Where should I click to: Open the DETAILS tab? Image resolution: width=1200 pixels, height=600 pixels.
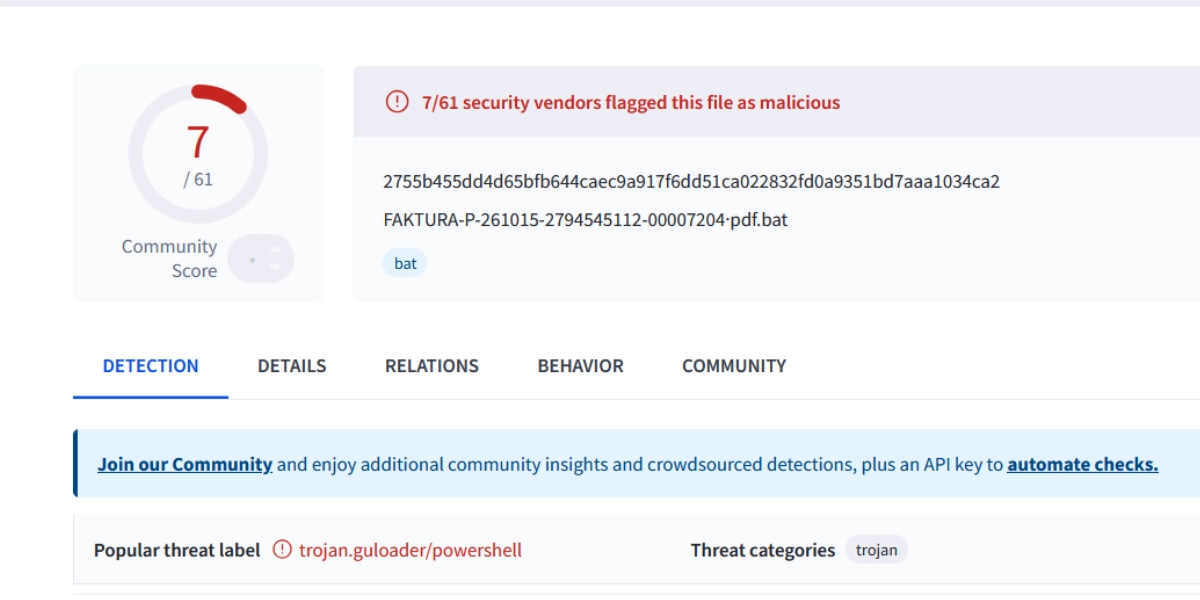292,366
